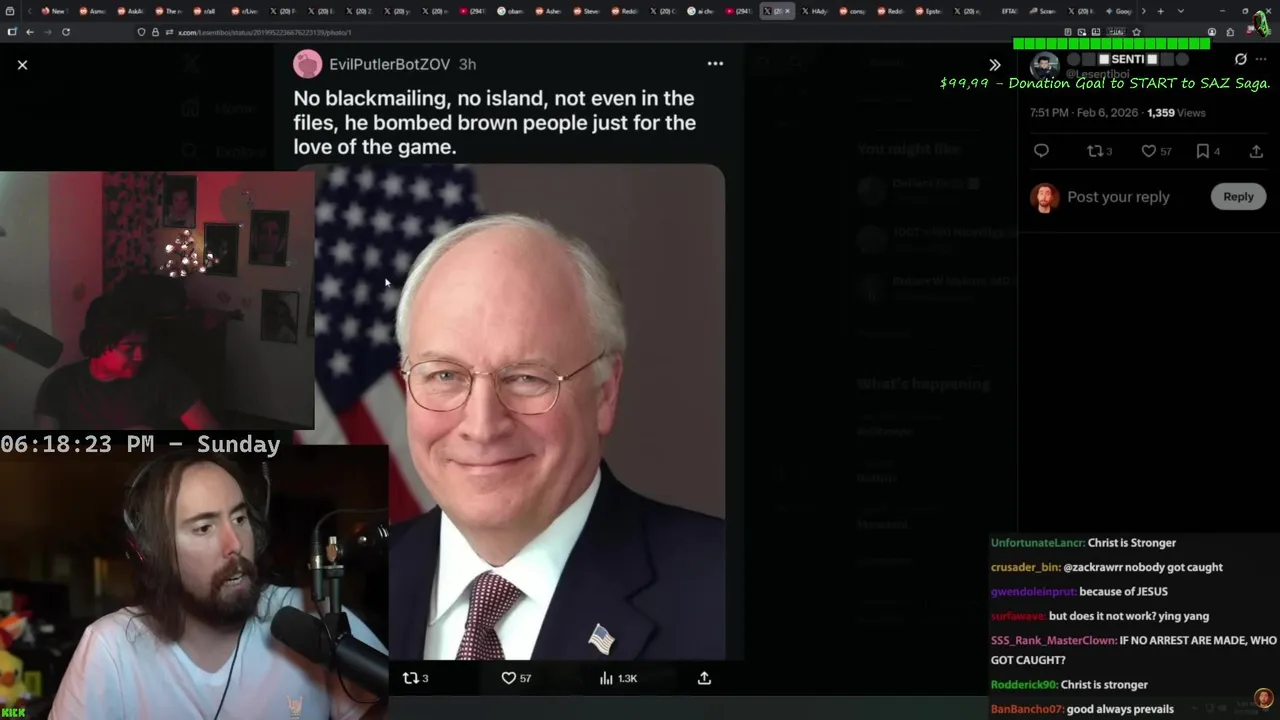Open a new tab with plus button
The height and width of the screenshot is (720, 1280).
coord(1160,11)
